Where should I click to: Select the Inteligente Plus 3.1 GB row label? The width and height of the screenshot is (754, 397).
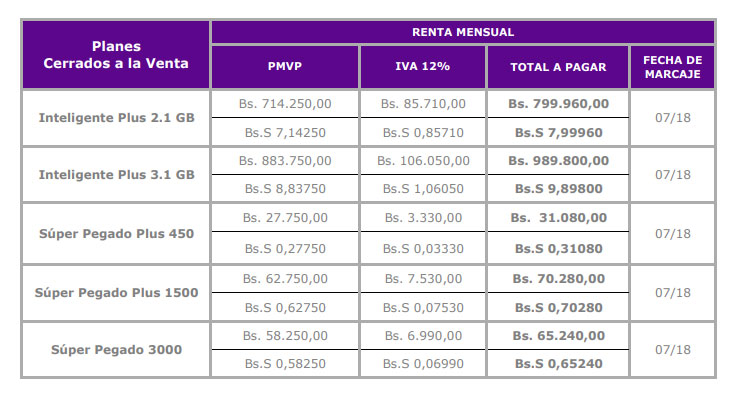[x=116, y=174]
